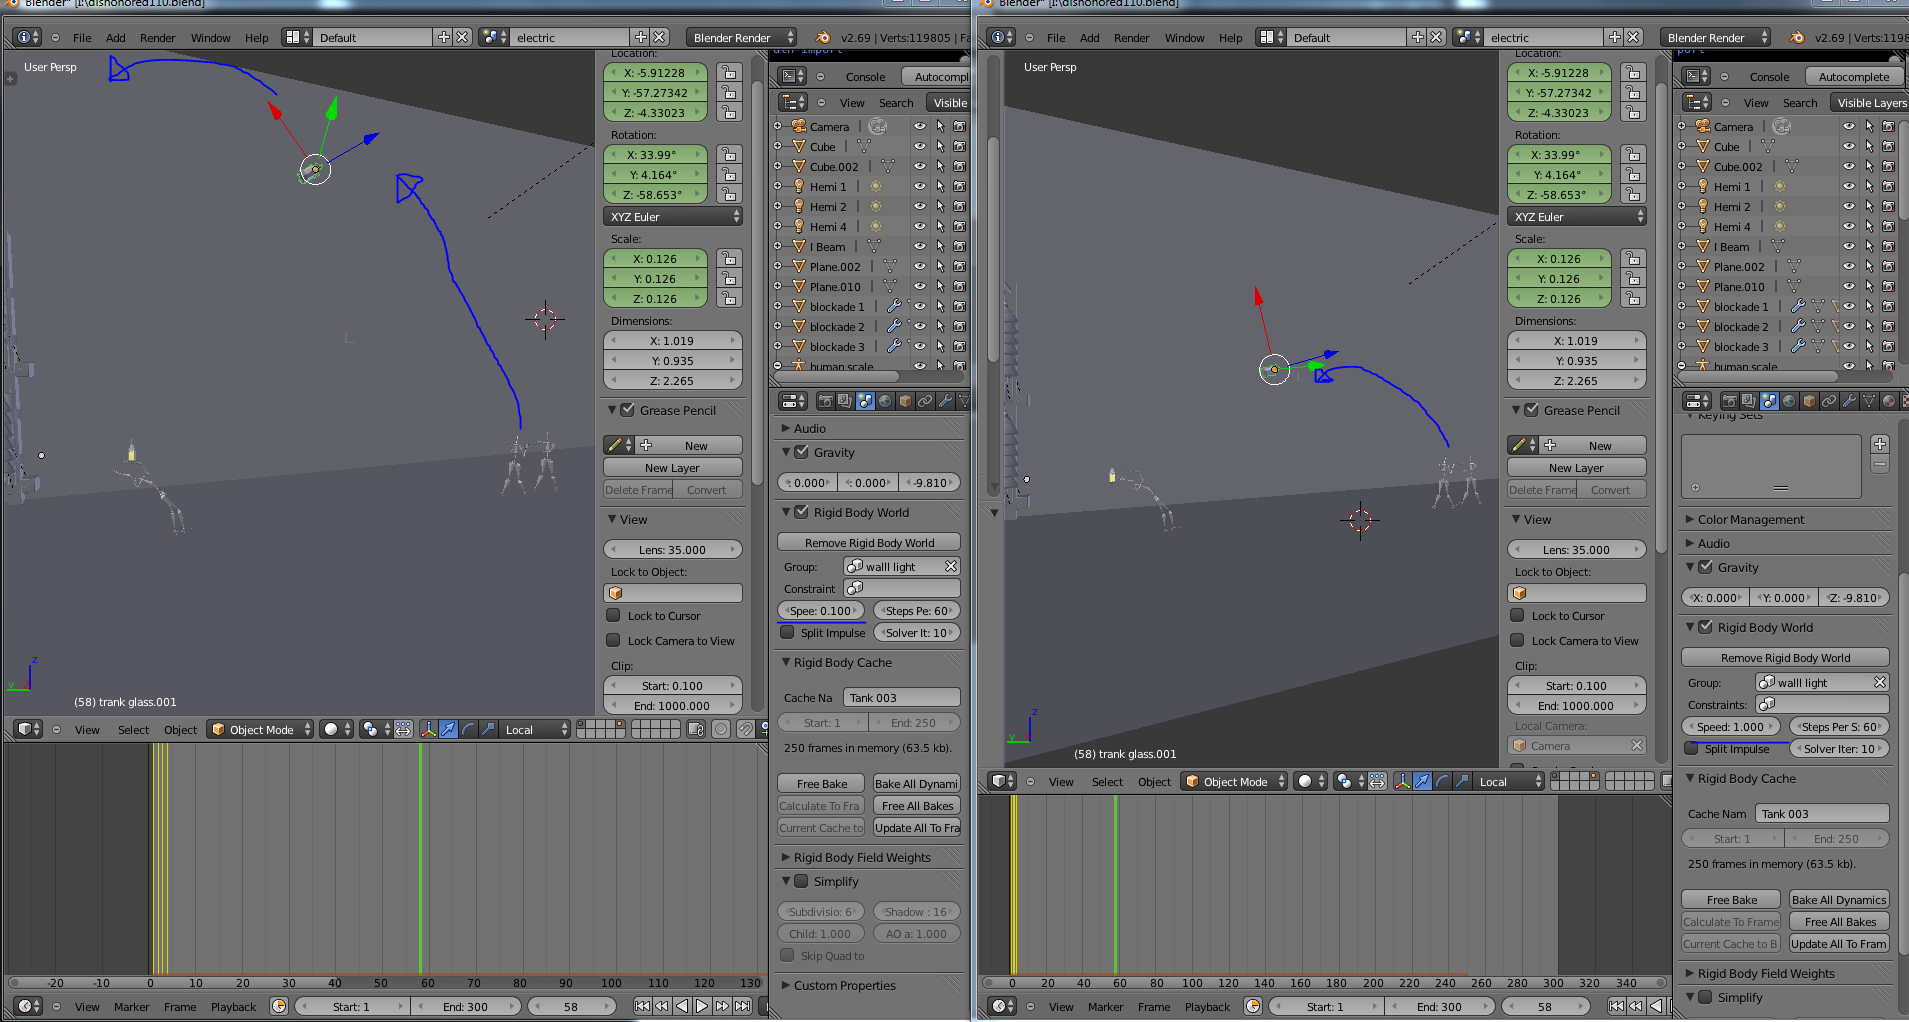Image resolution: width=1909 pixels, height=1022 pixels.
Task: Jump to timeline start frame, left window
Action: pyautogui.click(x=642, y=1006)
